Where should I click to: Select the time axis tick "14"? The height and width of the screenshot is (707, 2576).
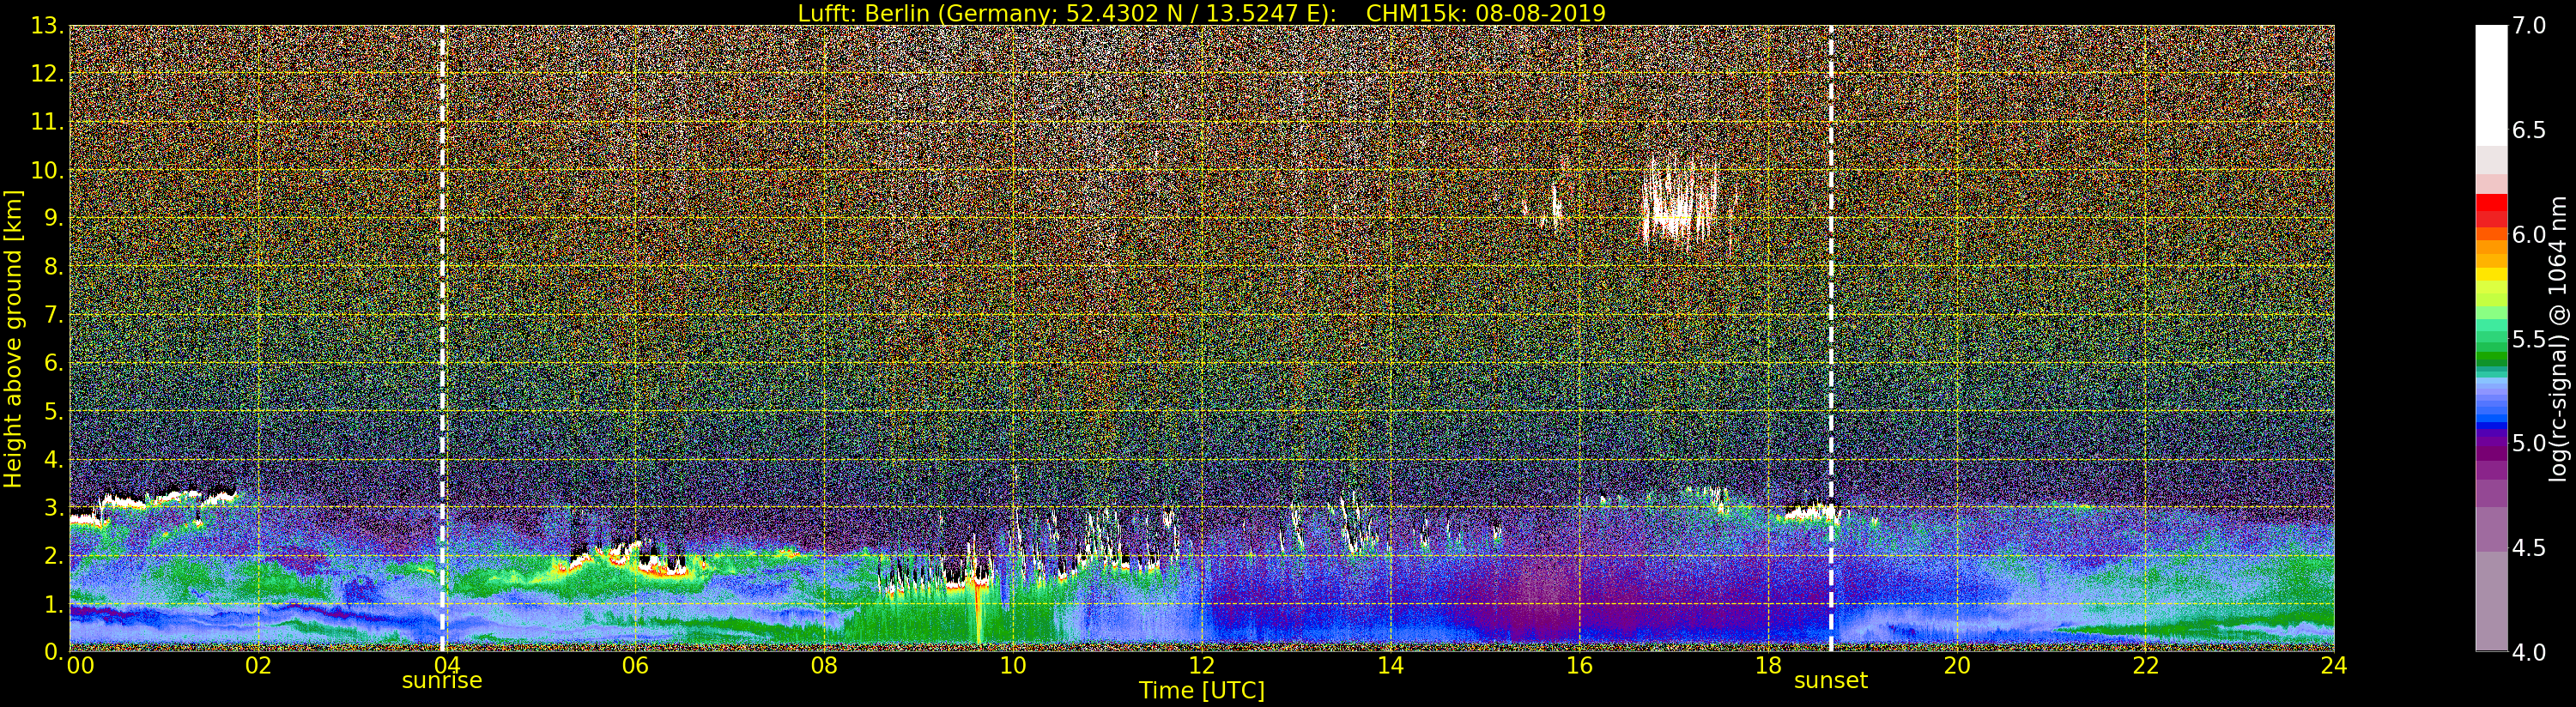pos(1390,665)
